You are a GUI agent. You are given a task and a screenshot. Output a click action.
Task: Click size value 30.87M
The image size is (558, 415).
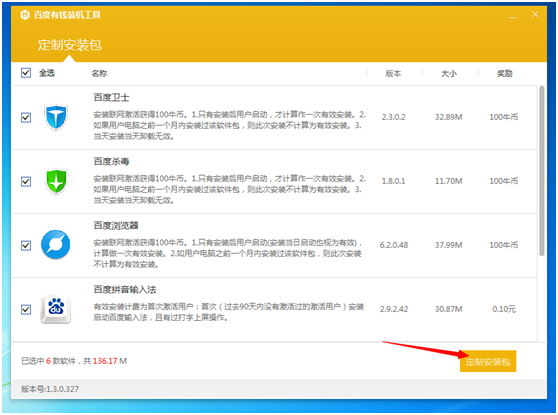[448, 309]
